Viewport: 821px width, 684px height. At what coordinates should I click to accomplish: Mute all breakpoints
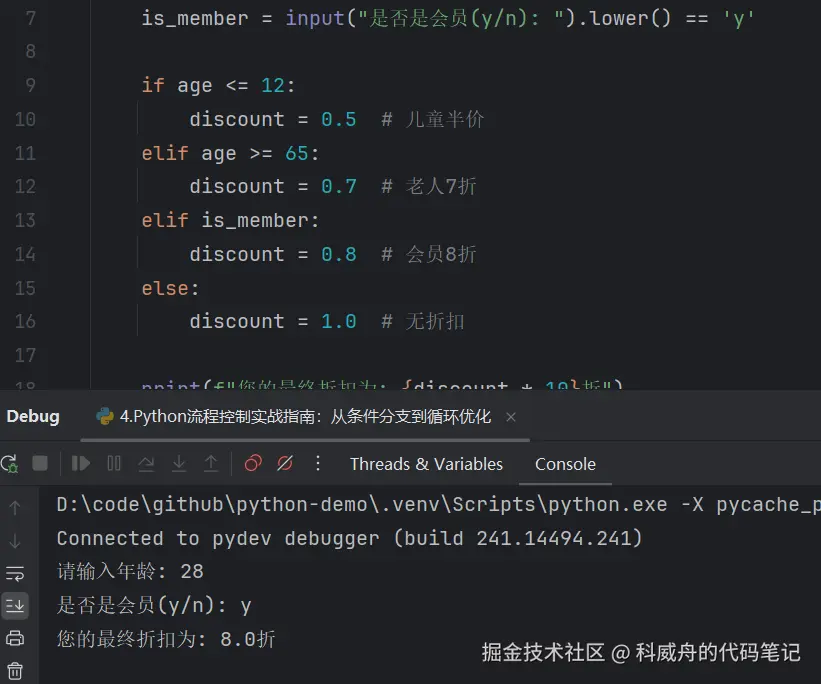pyautogui.click(x=285, y=464)
